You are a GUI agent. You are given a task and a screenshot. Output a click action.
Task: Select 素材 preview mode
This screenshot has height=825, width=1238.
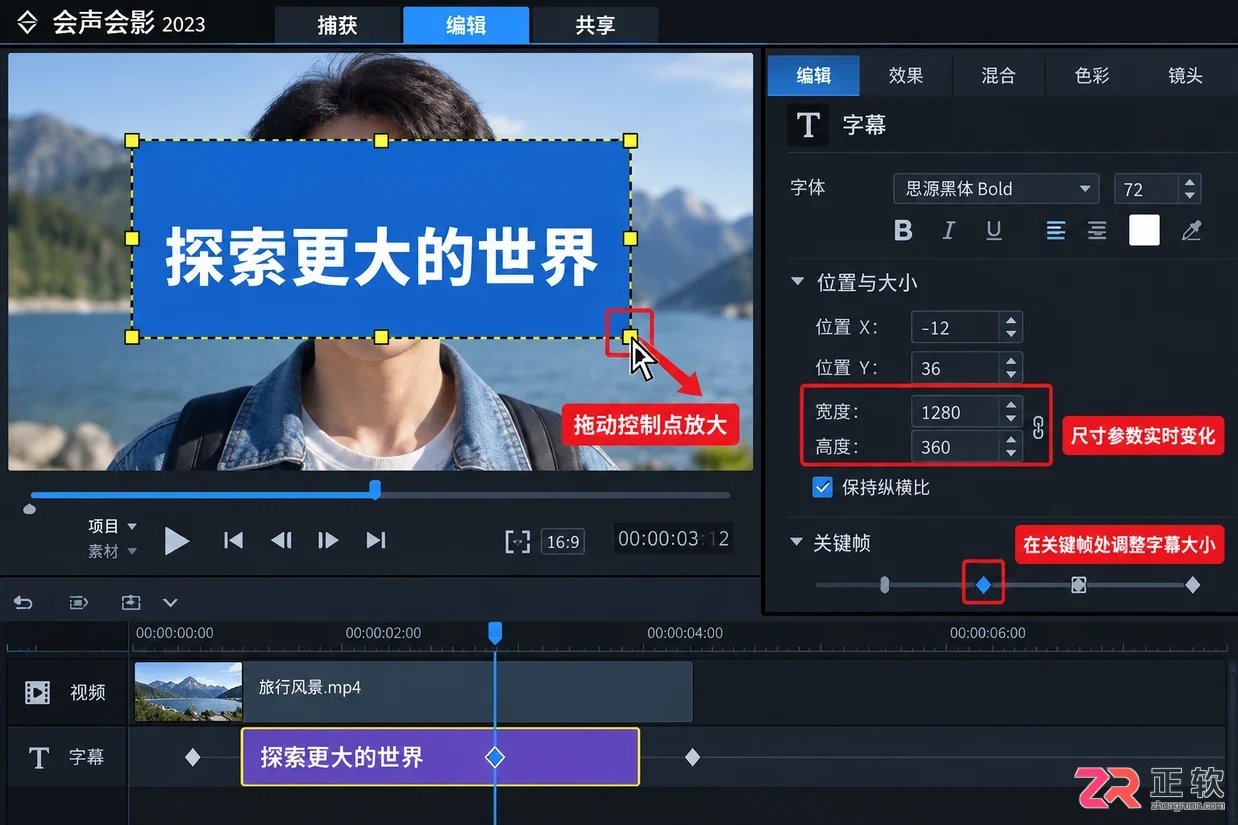[112, 551]
